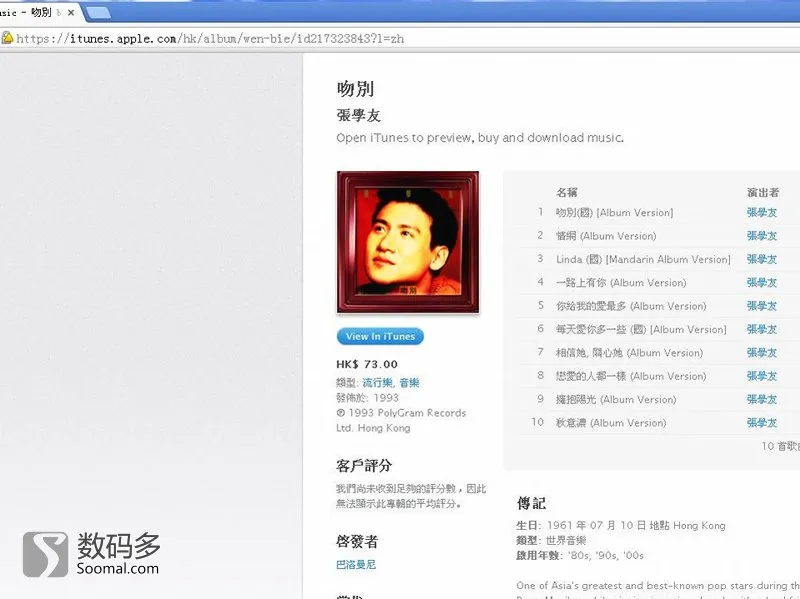Viewport: 800px width, 599px height.
Task: Select track 6 每天愛你多一些
Action: click(641, 330)
